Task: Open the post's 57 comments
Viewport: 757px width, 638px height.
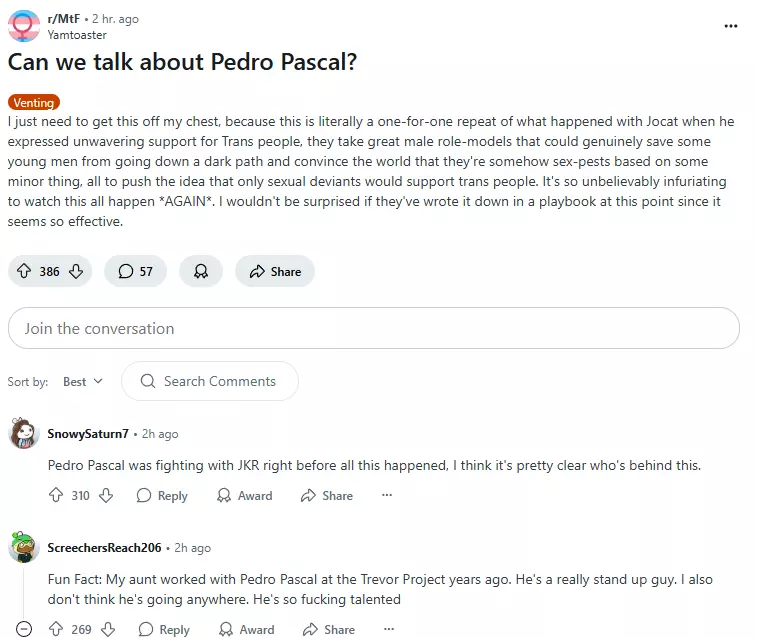Action: [135, 271]
